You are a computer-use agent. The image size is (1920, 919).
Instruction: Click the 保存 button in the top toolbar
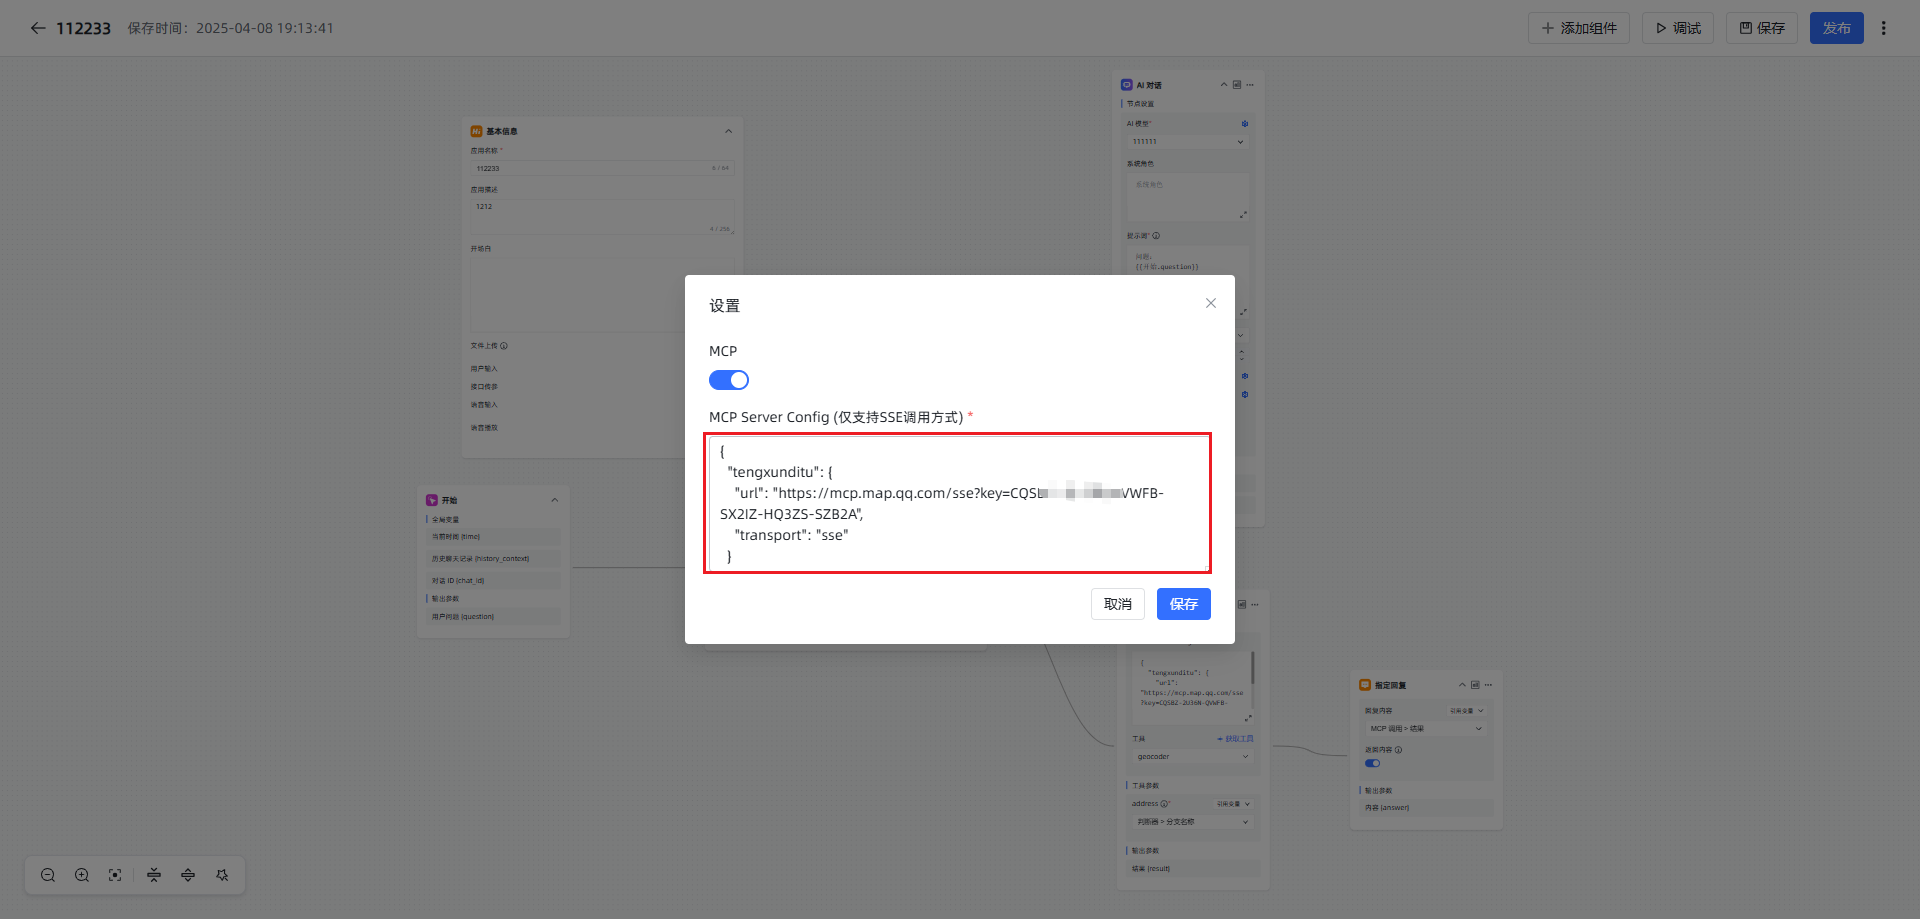pos(1762,28)
